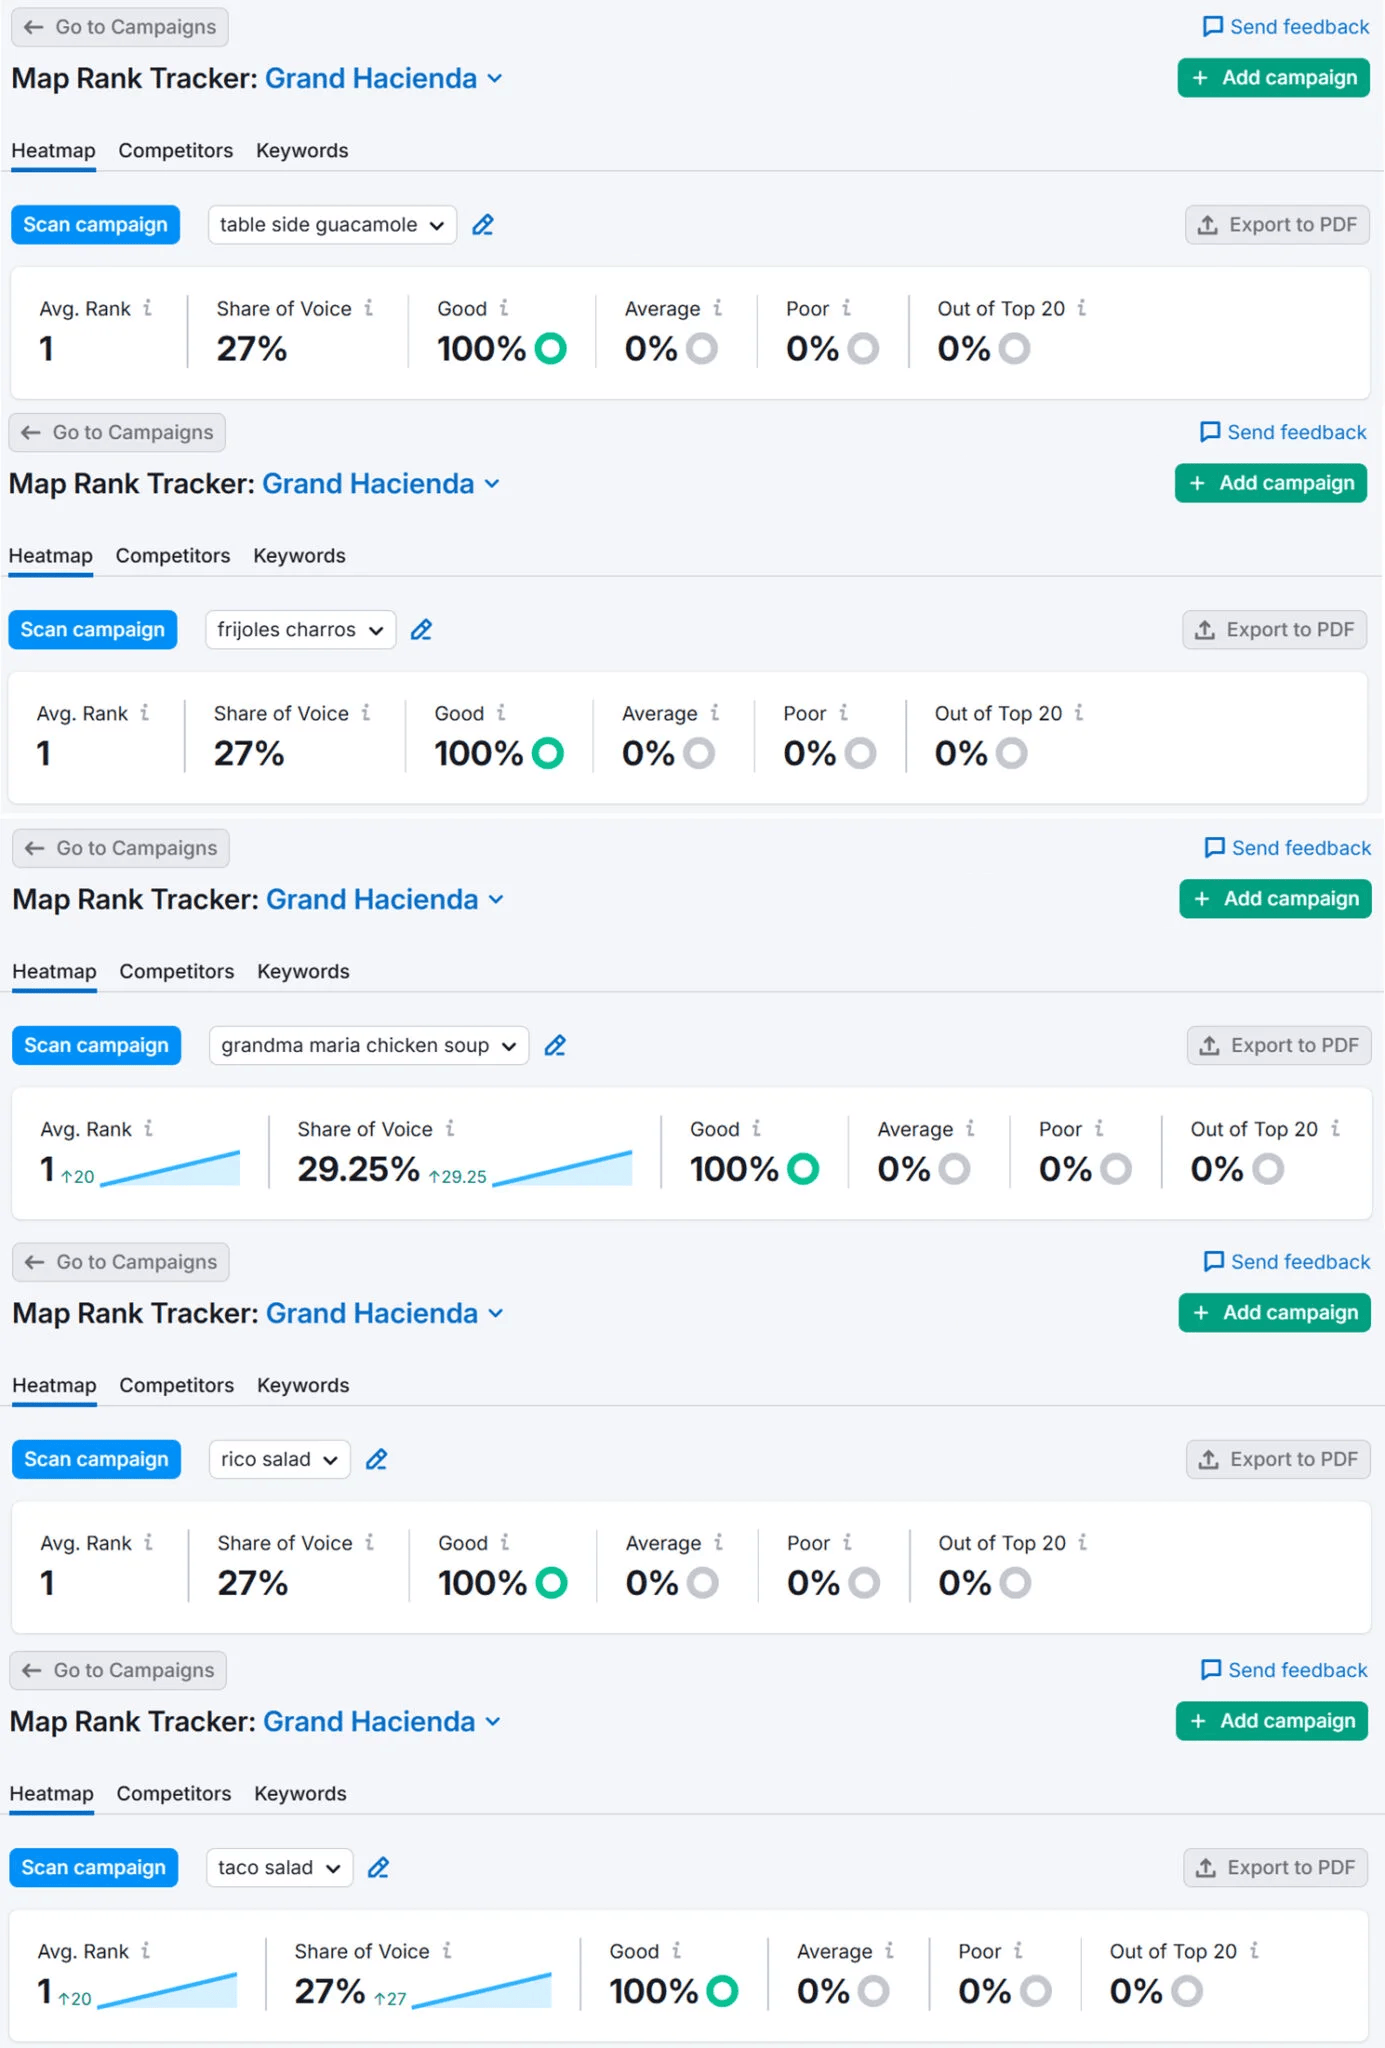Screen dimensions: 1385x2048
Task: Click edit pencil next to rico salad
Action: pos(376,1460)
